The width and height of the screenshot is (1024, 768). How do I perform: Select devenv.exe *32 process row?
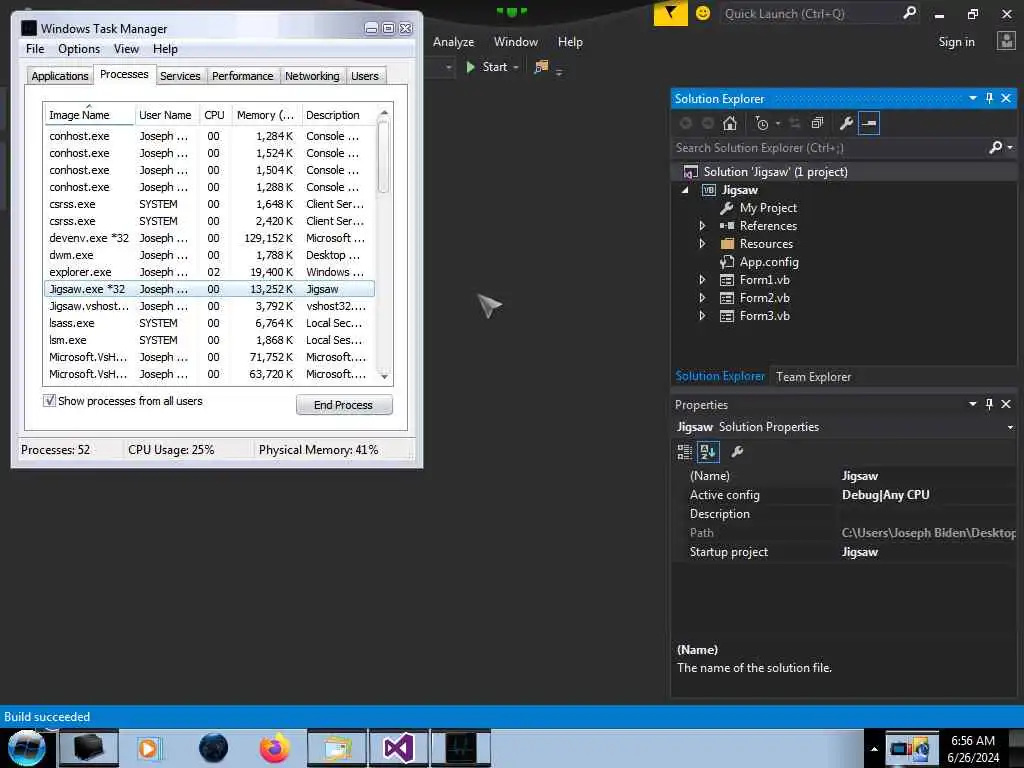click(x=209, y=238)
